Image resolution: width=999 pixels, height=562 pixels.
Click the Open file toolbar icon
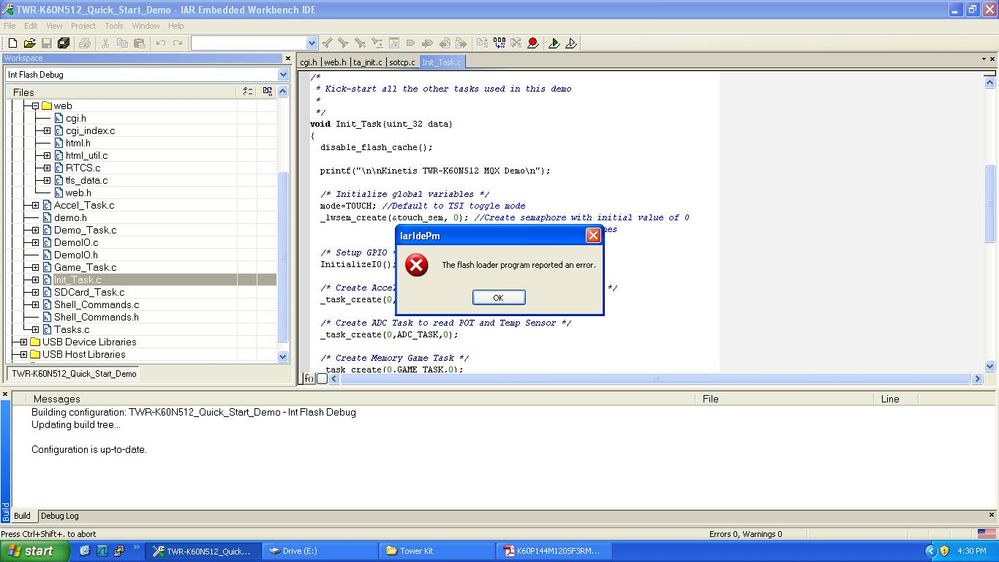tap(29, 43)
